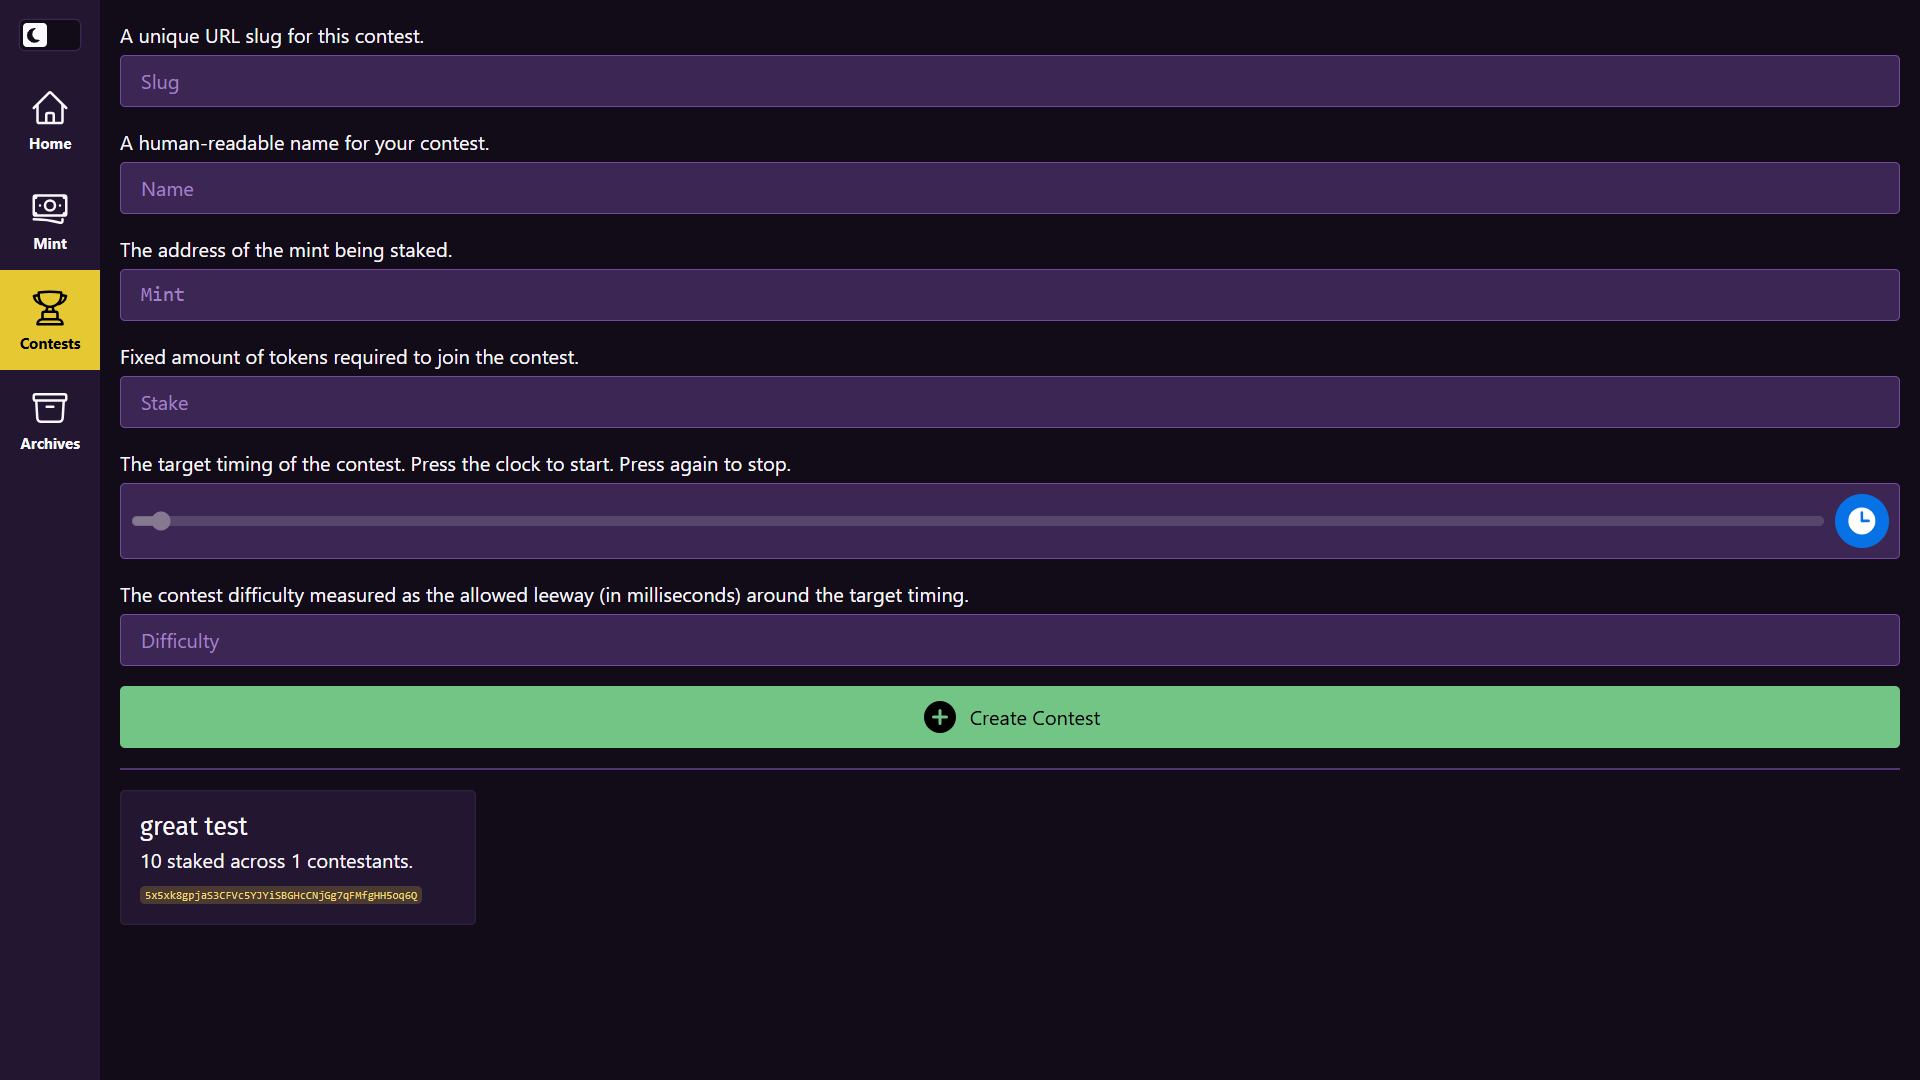The height and width of the screenshot is (1080, 1920).
Task: Click the plus icon on Create Contest button
Action: tap(940, 716)
